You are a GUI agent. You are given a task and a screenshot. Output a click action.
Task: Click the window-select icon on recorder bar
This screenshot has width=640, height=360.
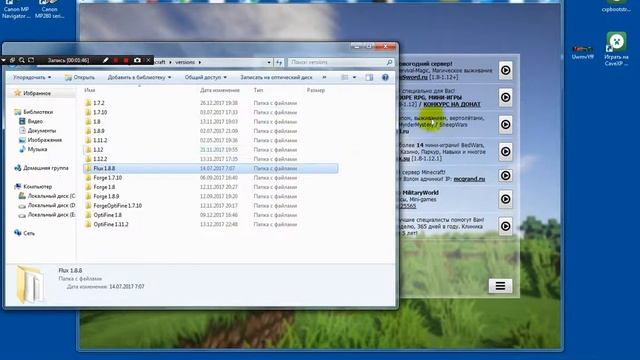(12, 60)
